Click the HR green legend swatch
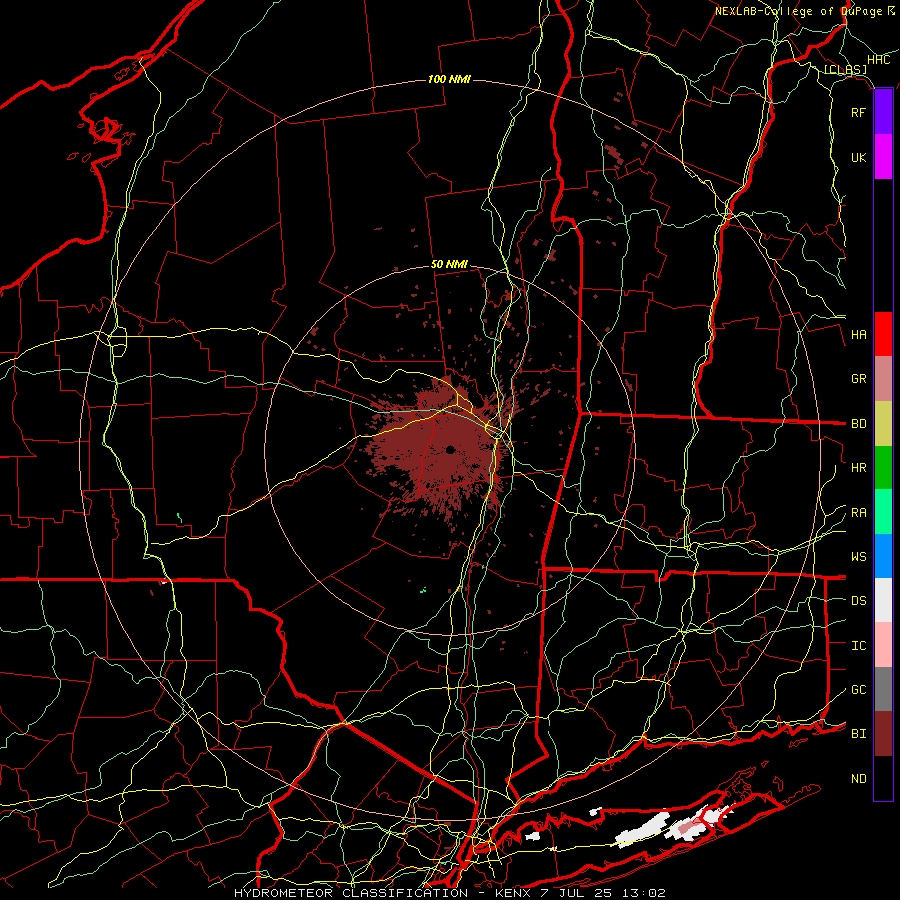This screenshot has width=900, height=900. coord(883,467)
